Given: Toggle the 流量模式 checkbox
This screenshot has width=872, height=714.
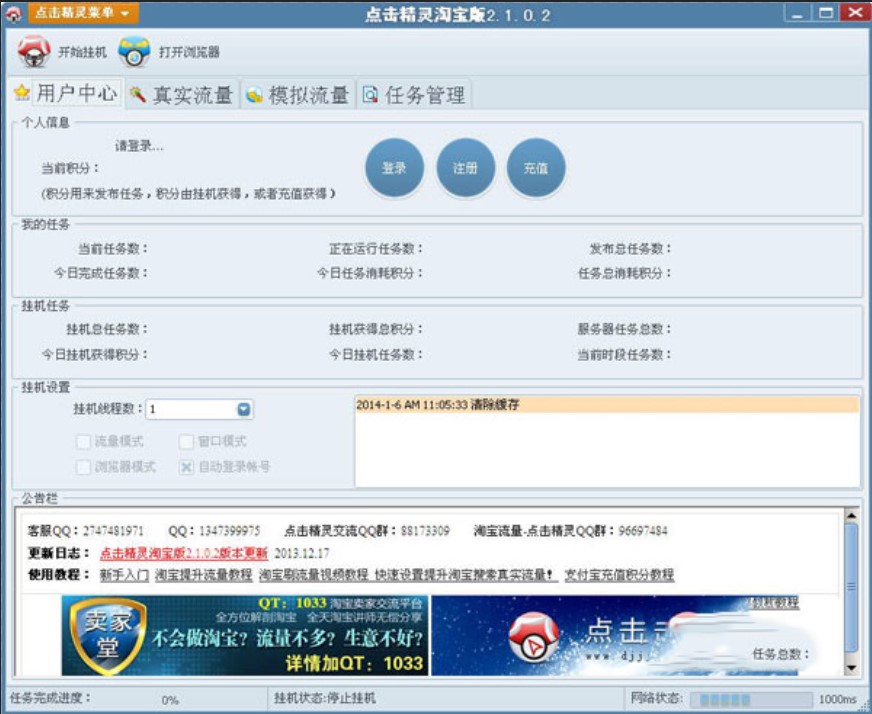Looking at the screenshot, I should [x=83, y=442].
